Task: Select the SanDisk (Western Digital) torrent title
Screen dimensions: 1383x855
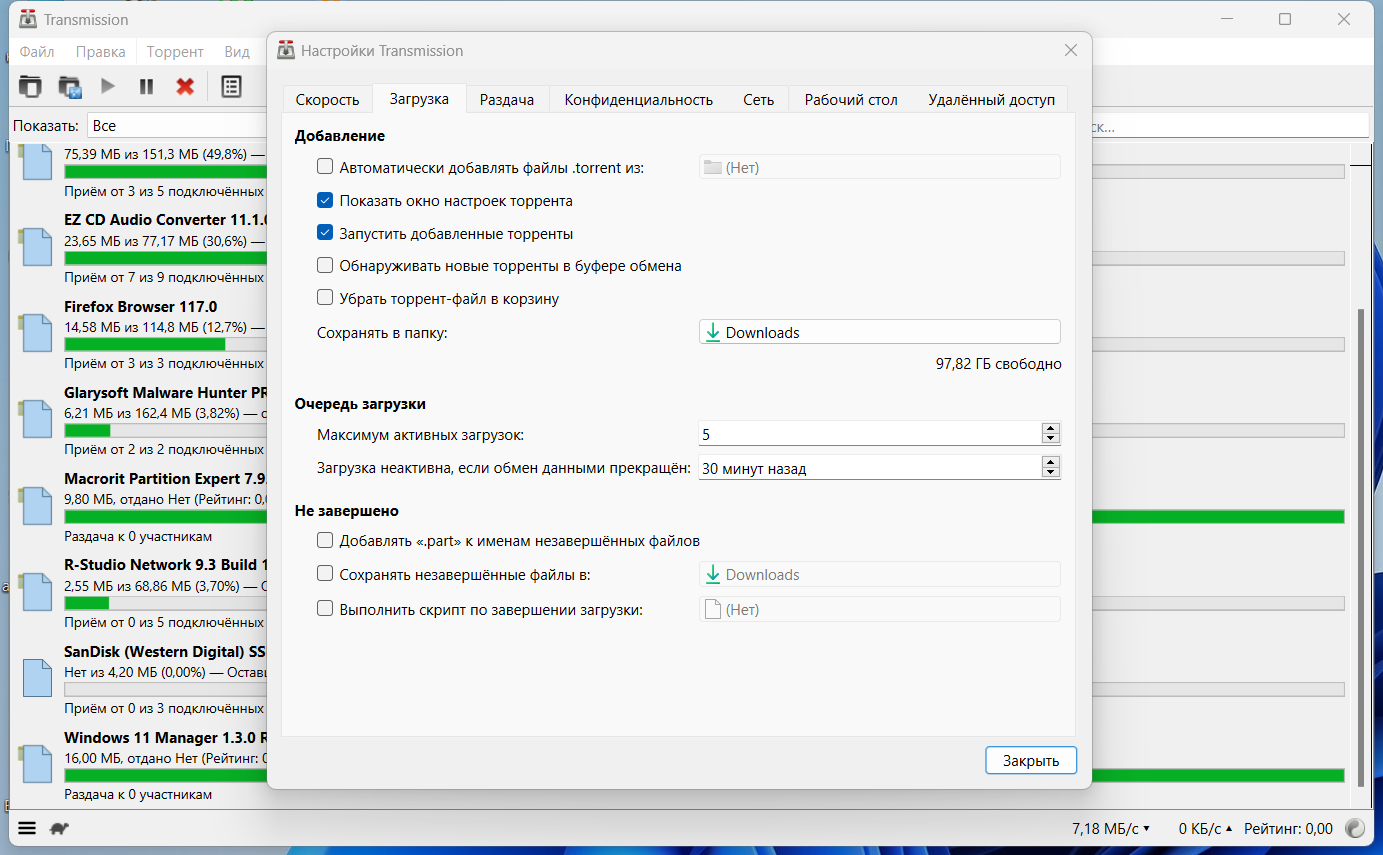Action: point(166,651)
